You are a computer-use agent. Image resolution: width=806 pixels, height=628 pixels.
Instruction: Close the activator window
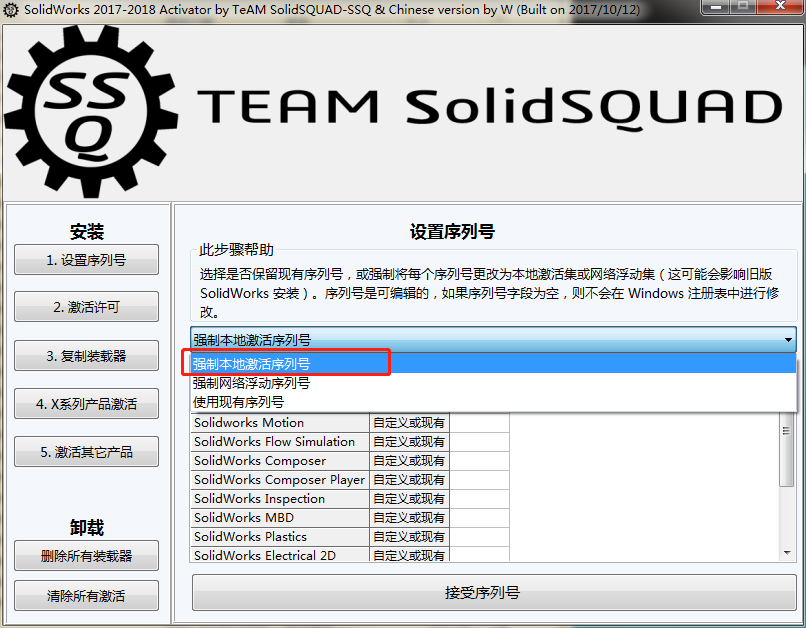(780, 6)
